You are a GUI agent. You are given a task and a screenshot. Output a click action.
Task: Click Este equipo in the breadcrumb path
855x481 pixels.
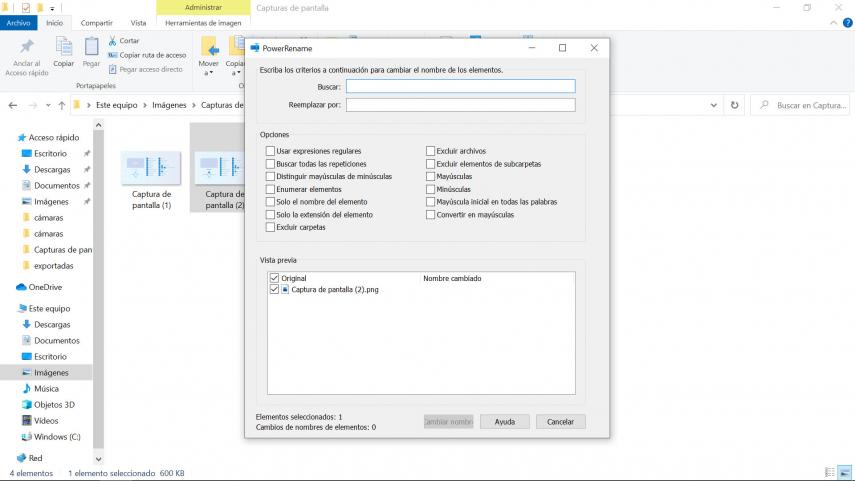(x=117, y=105)
